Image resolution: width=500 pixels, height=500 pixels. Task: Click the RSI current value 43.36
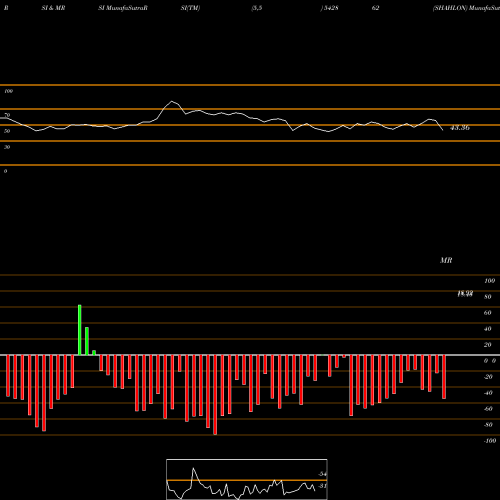pos(460,128)
